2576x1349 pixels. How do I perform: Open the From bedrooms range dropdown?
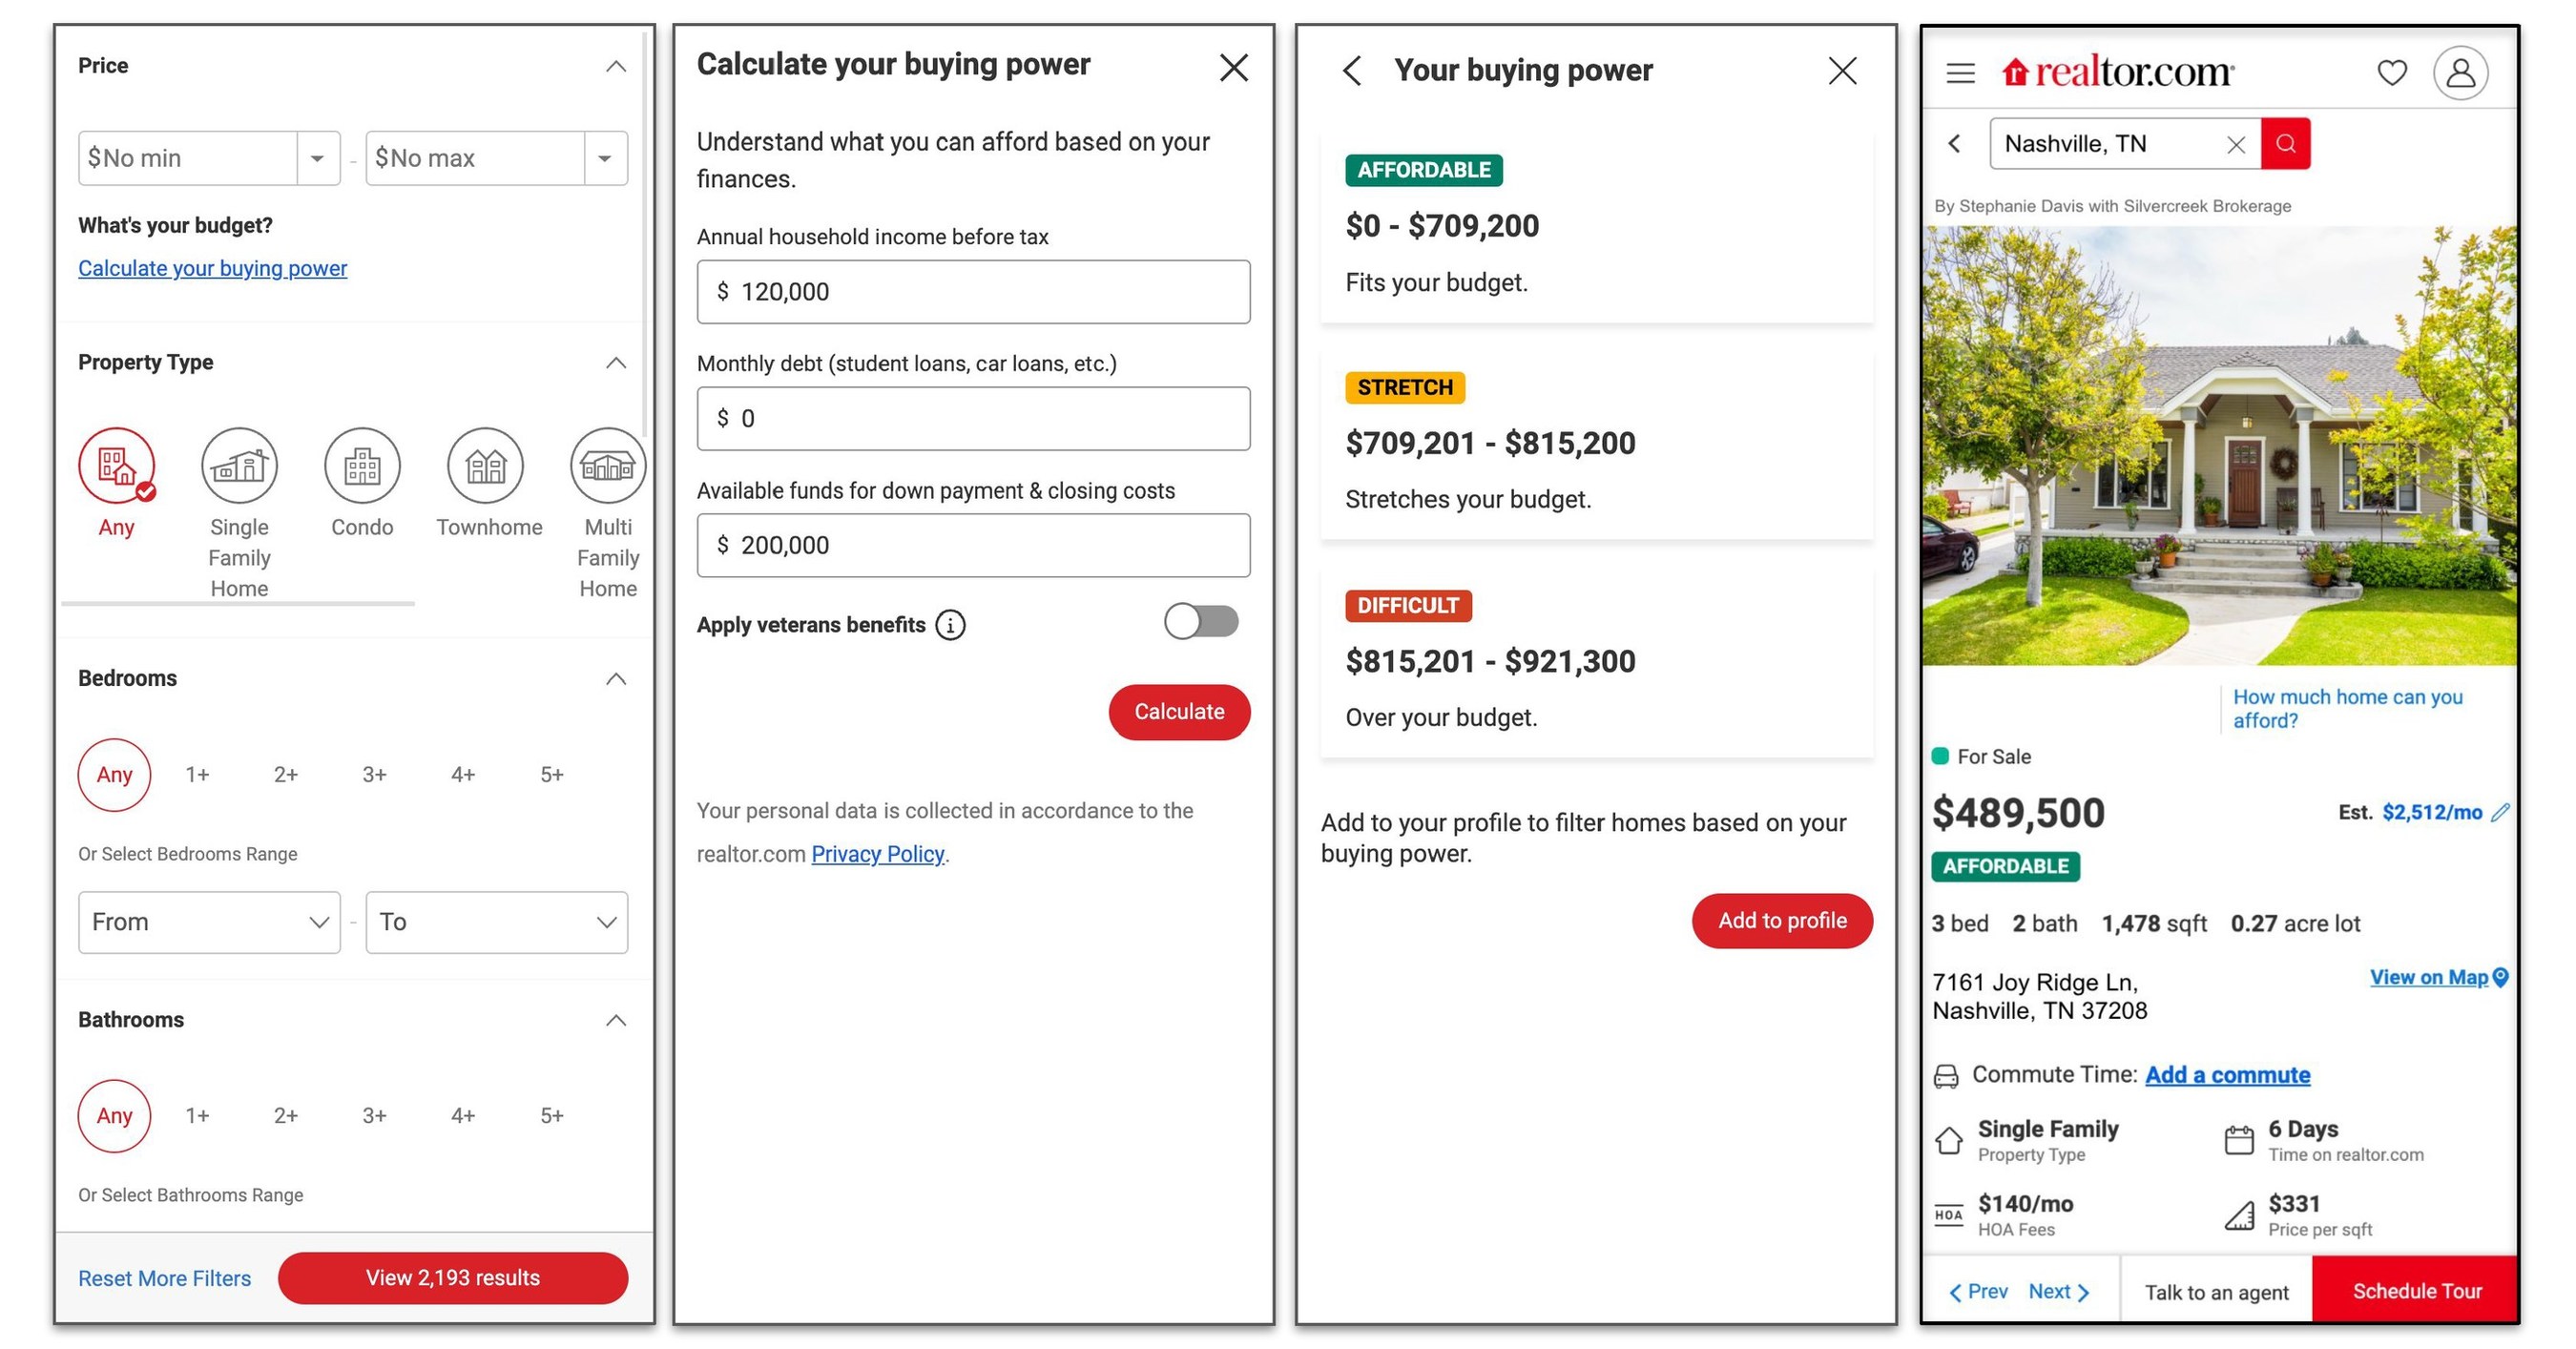[209, 921]
